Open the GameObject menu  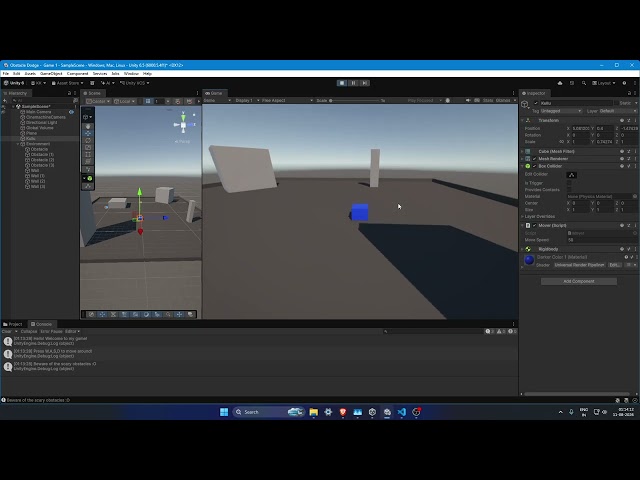click(x=51, y=74)
